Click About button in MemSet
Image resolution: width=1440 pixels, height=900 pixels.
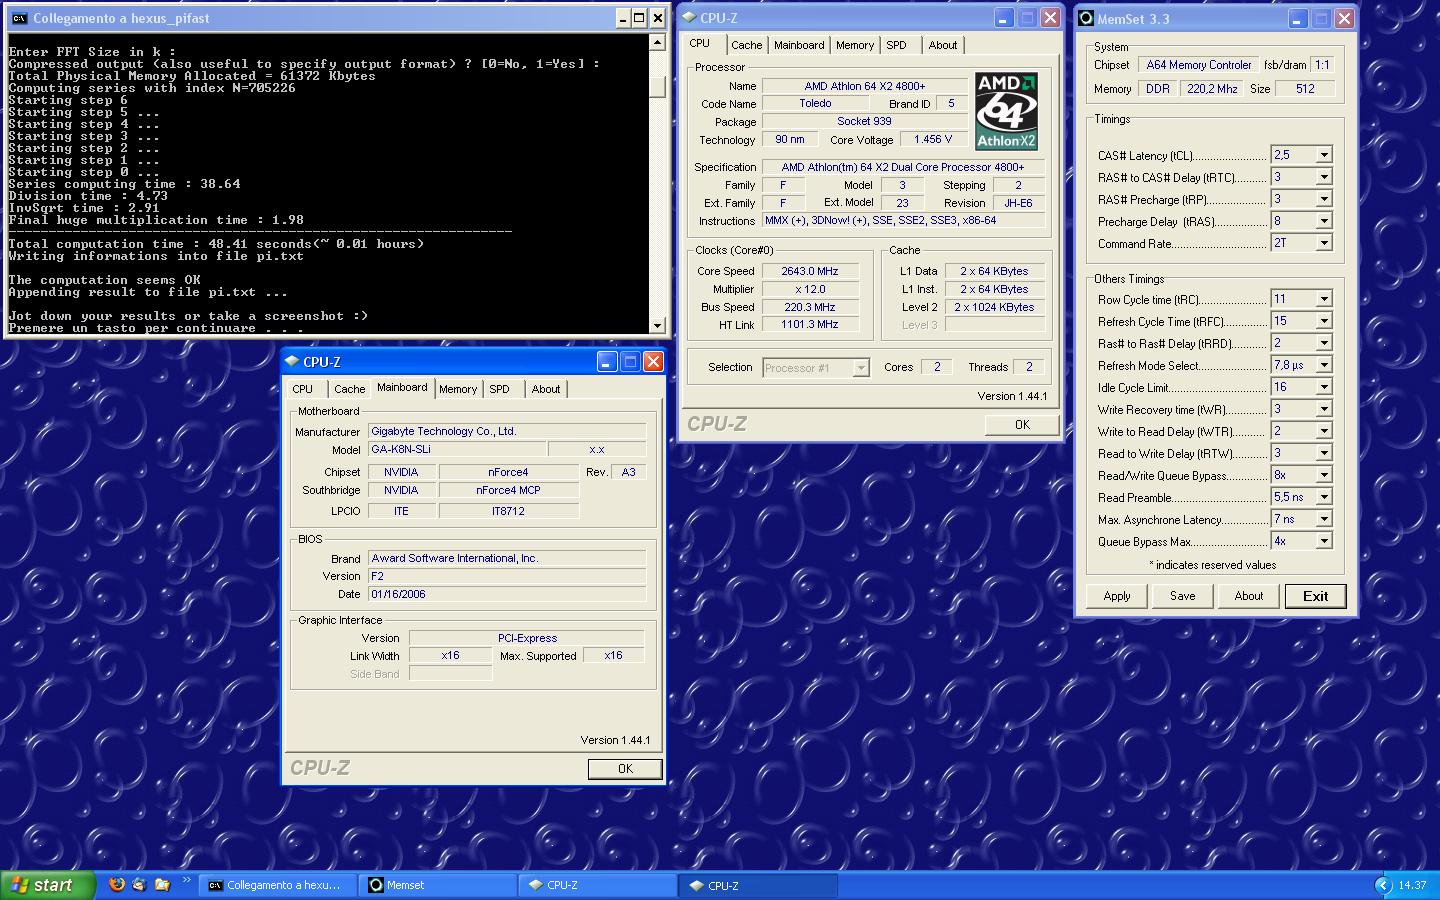tap(1249, 596)
